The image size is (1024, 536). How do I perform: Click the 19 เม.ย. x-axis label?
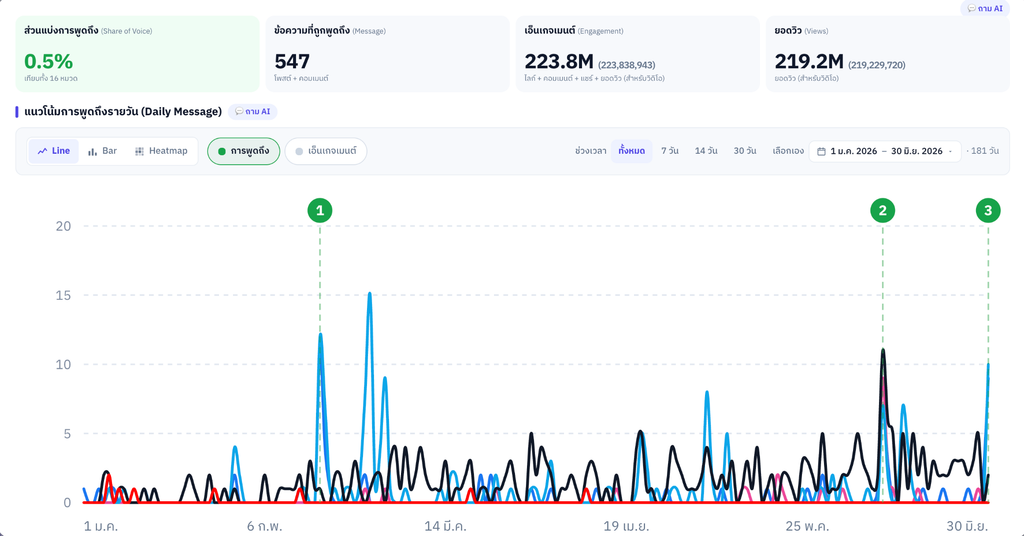tap(626, 526)
